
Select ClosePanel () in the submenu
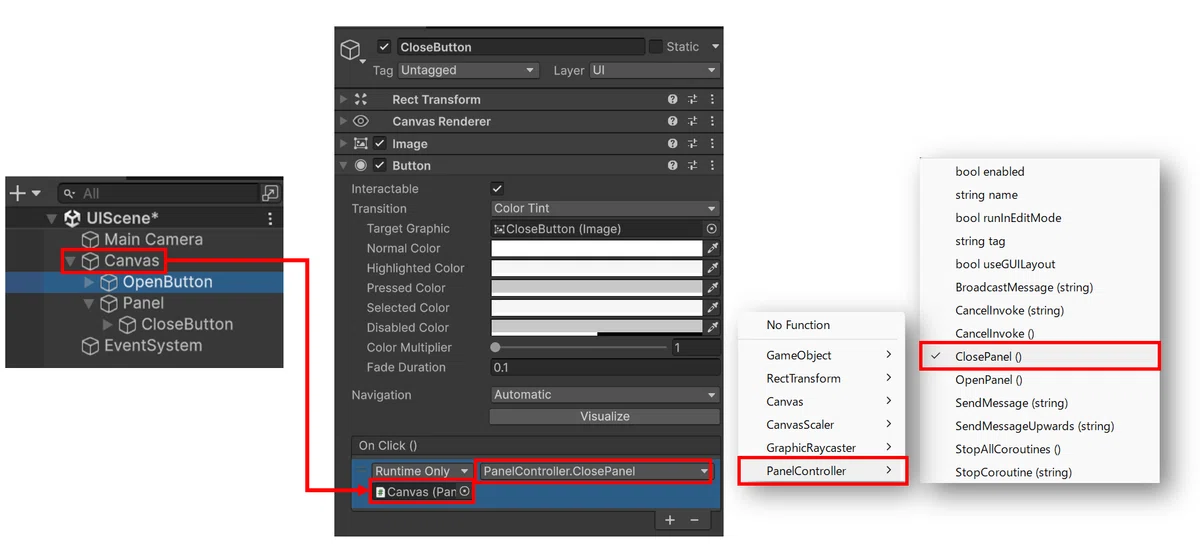click(1039, 356)
